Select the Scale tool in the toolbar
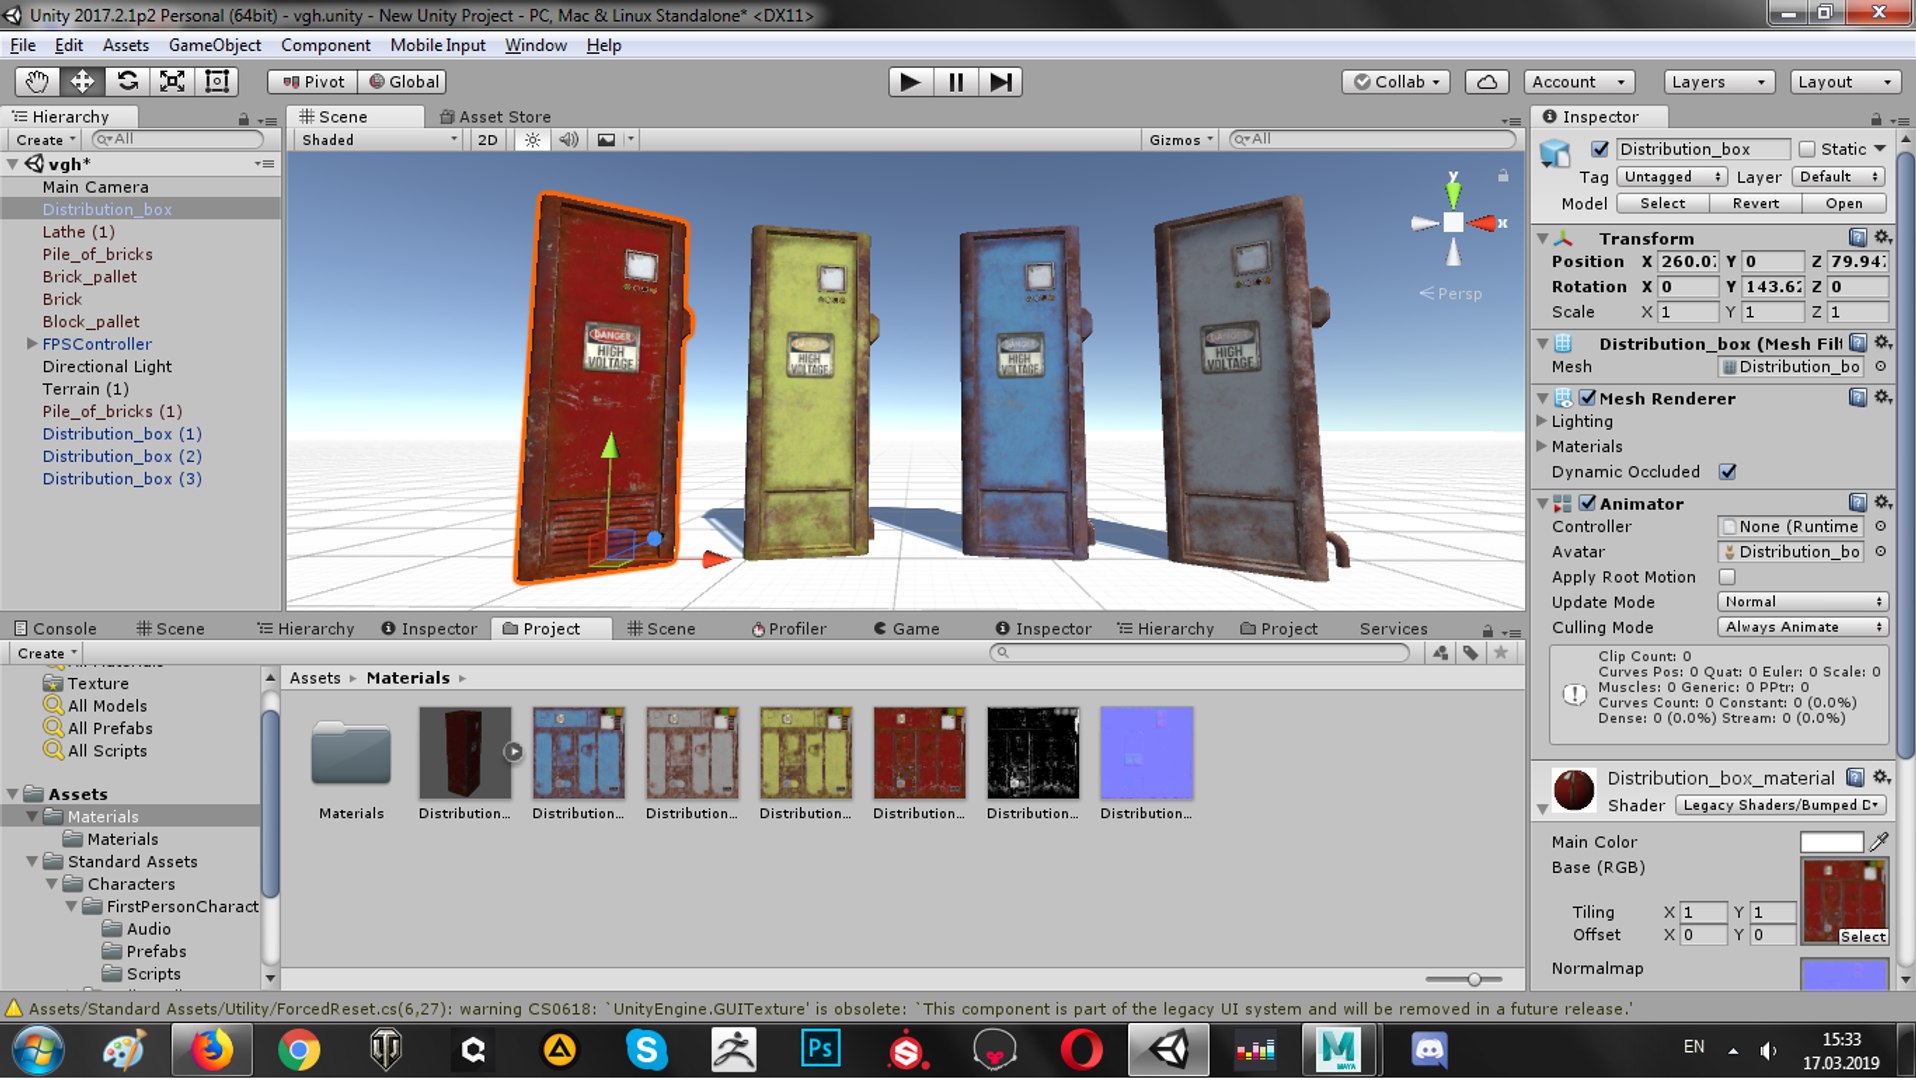1916x1080 pixels. 172,82
